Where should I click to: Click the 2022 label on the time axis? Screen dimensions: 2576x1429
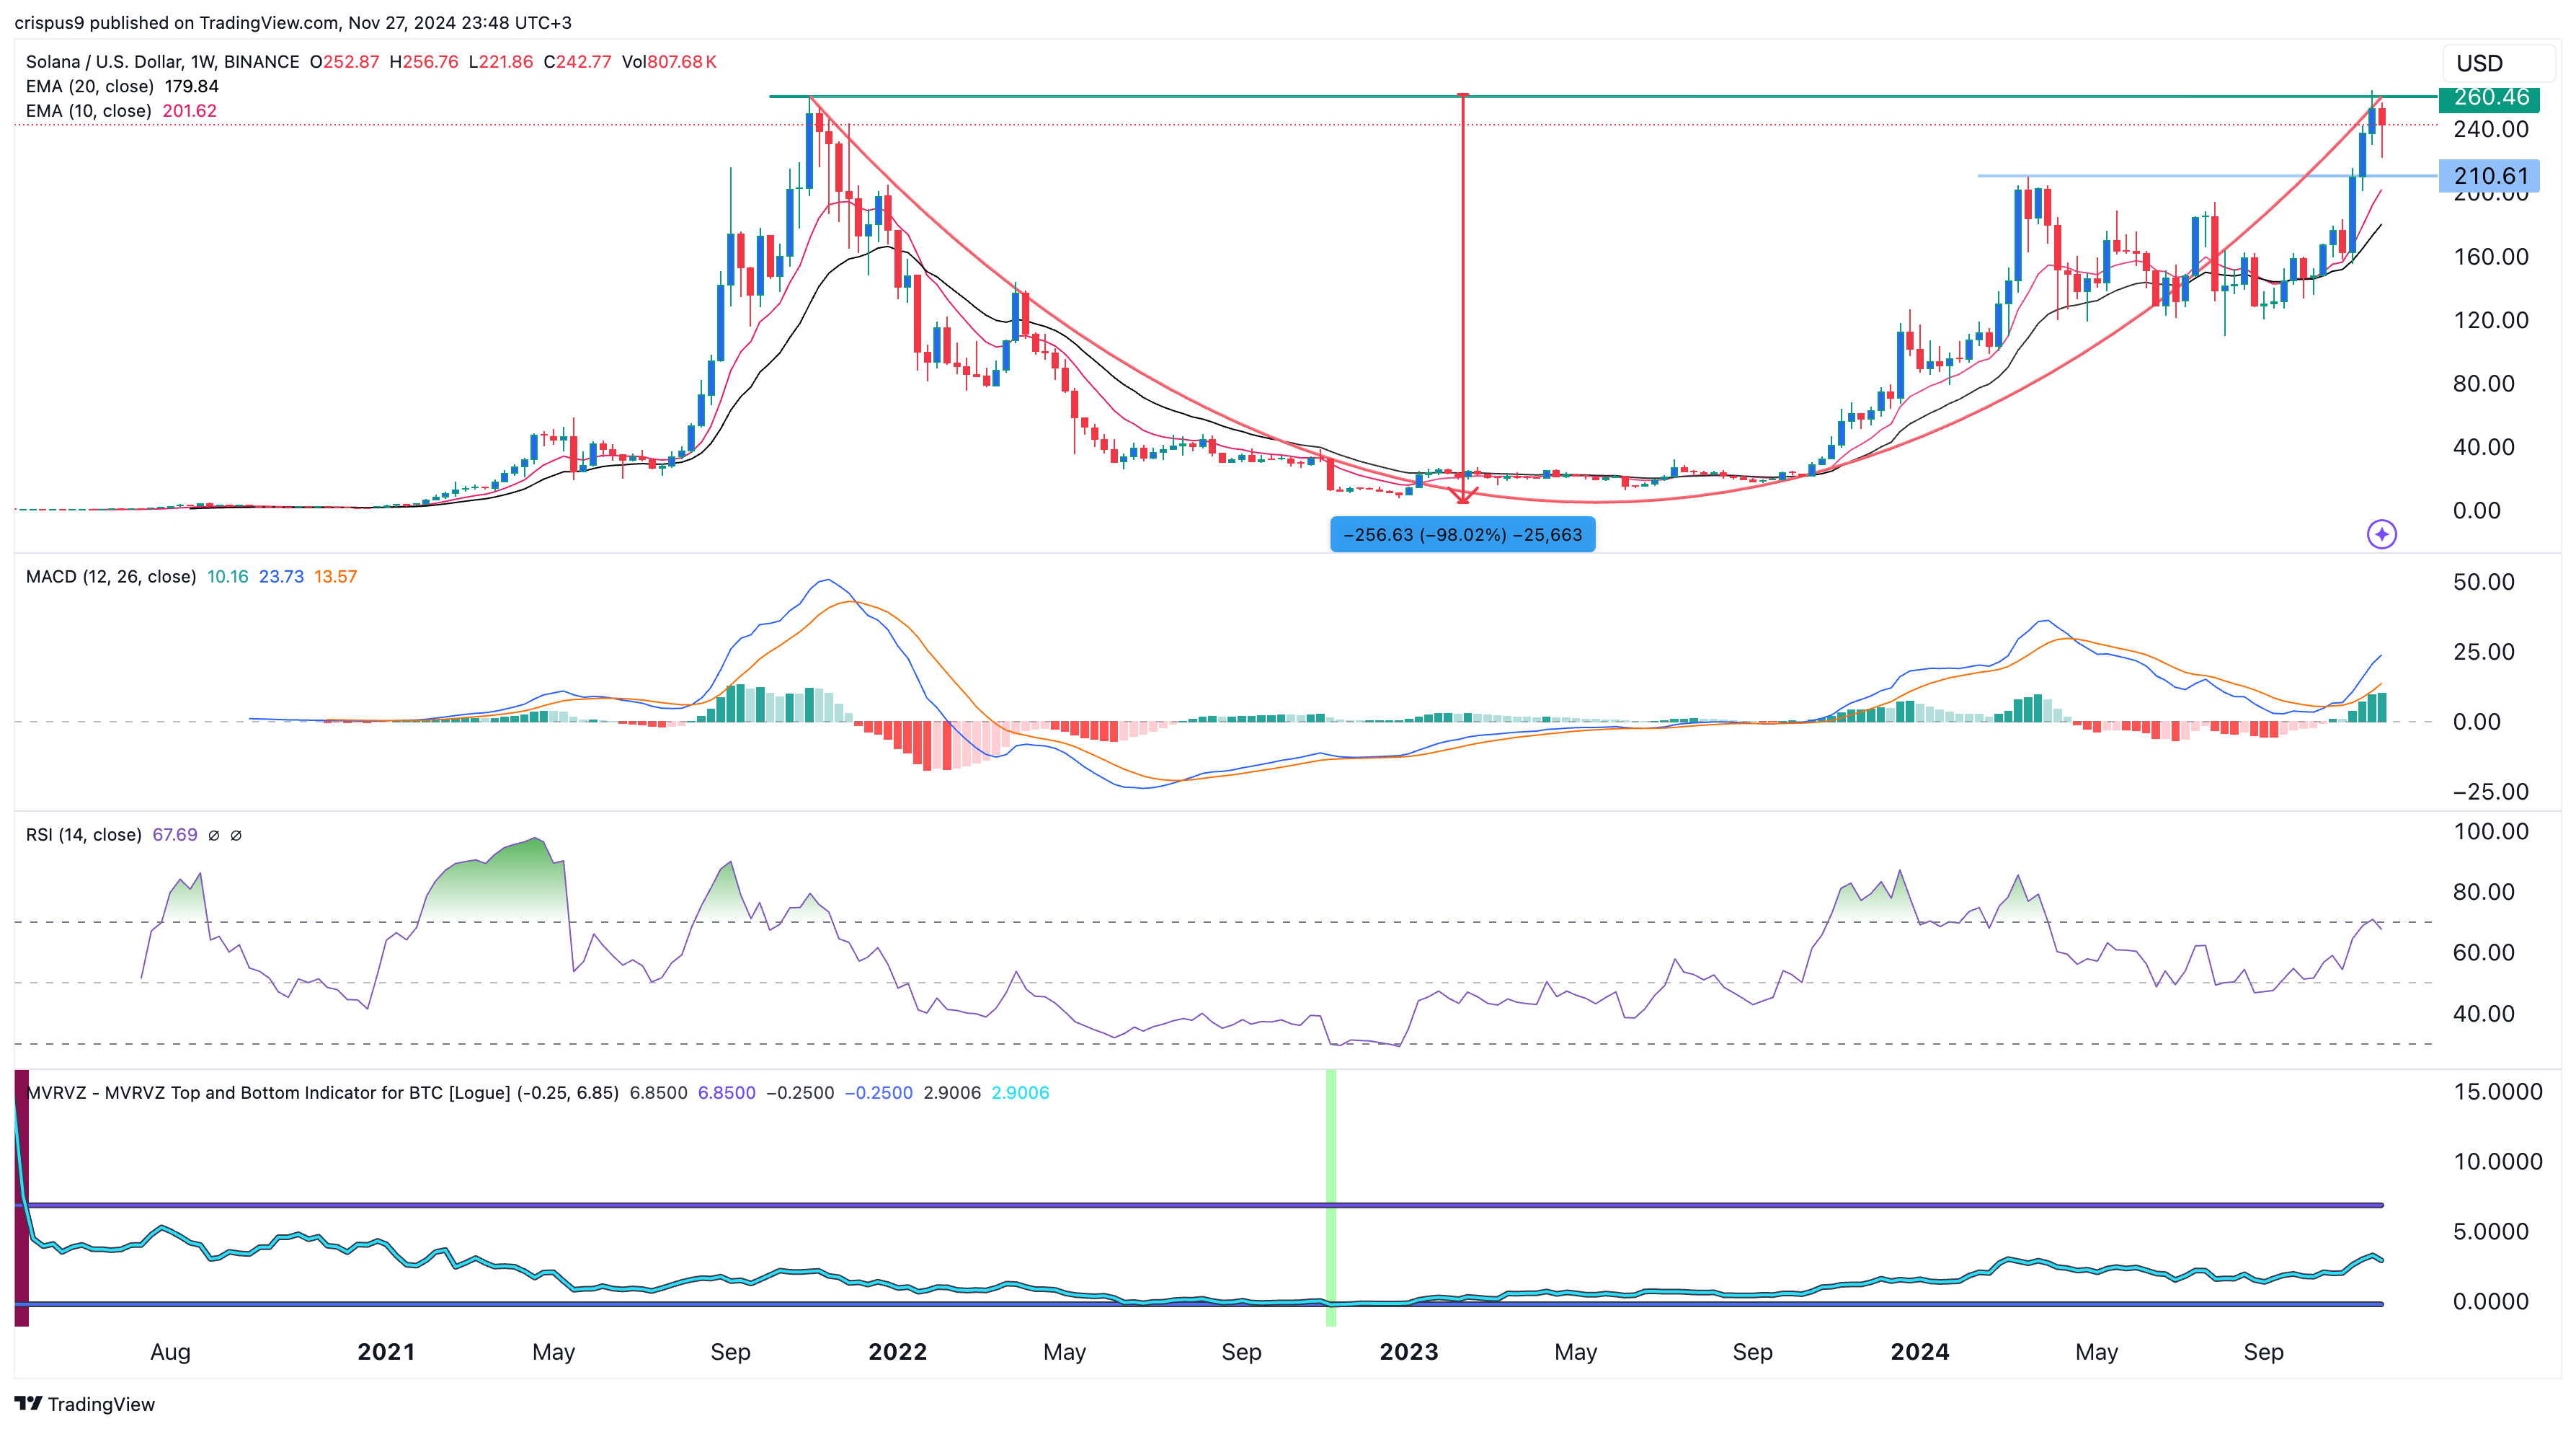pyautogui.click(x=897, y=1352)
